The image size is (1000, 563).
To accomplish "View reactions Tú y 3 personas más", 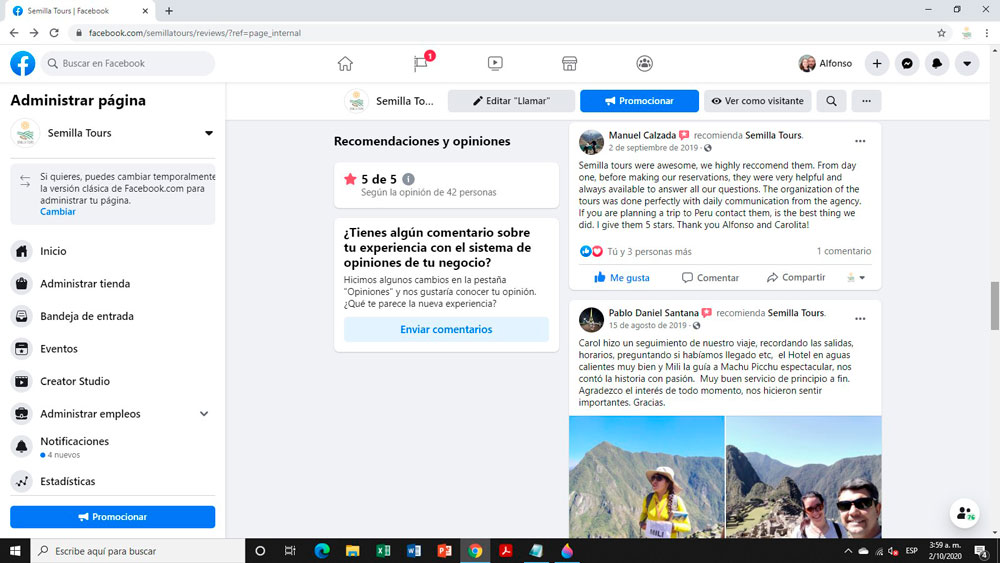I will pos(649,251).
